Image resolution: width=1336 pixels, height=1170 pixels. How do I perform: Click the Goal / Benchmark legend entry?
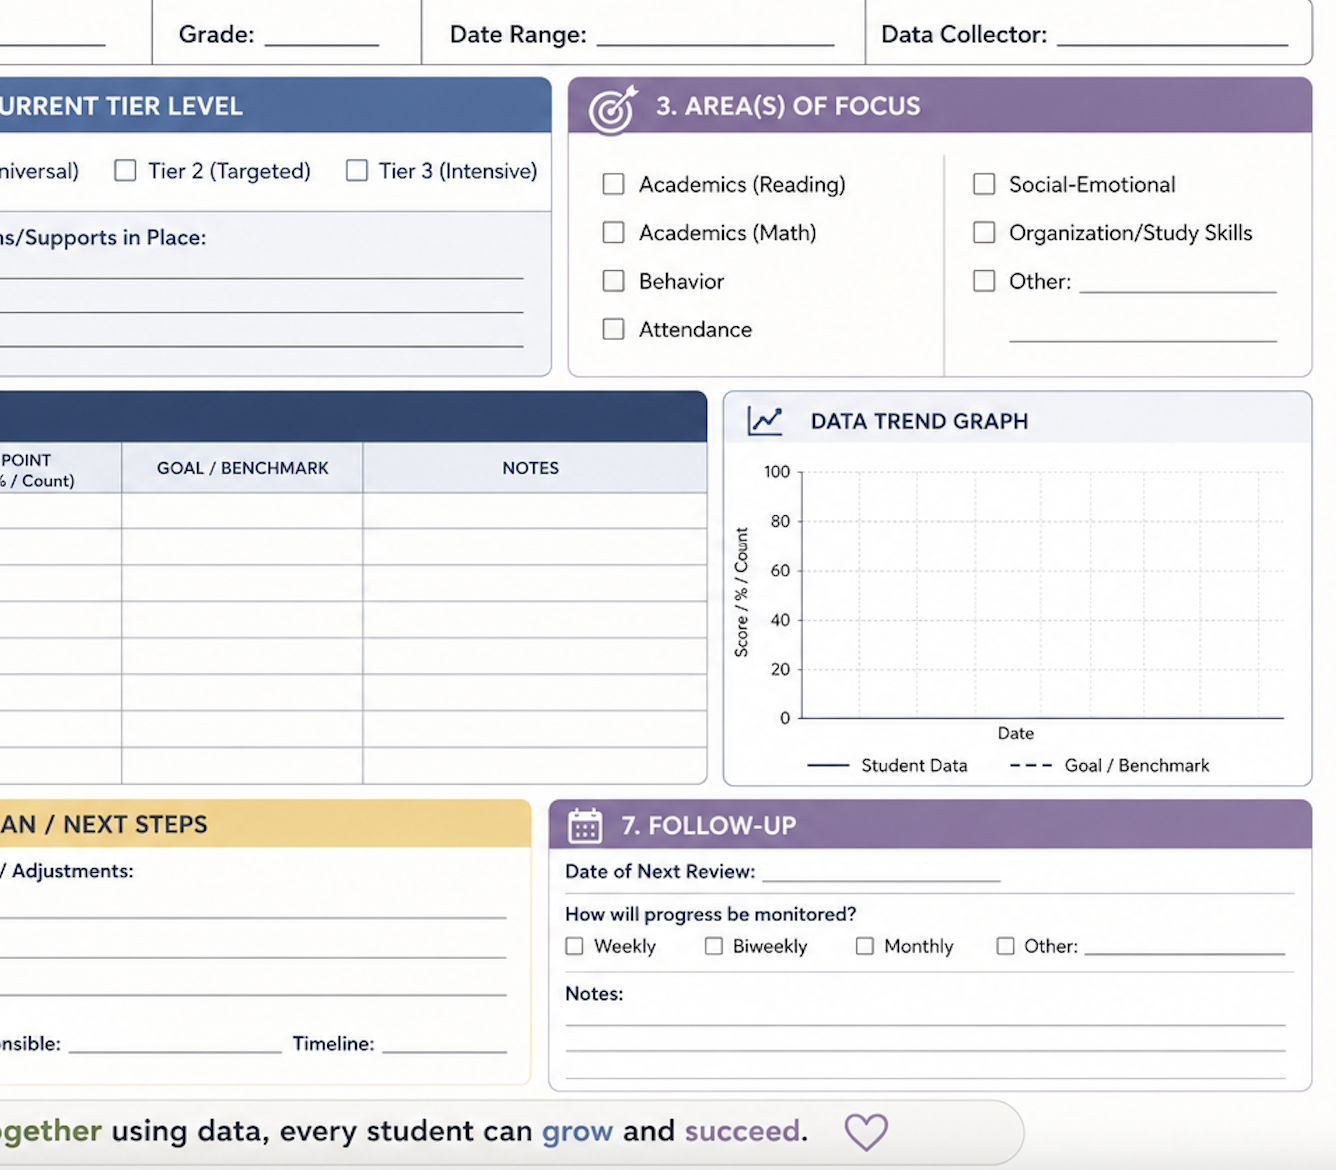tap(1109, 765)
